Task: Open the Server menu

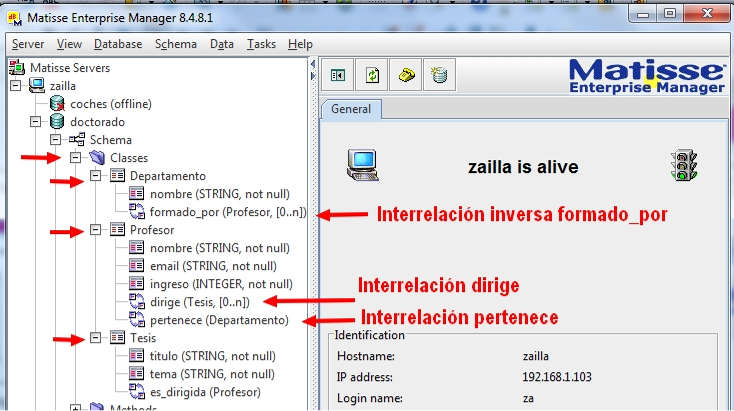Action: (x=28, y=44)
